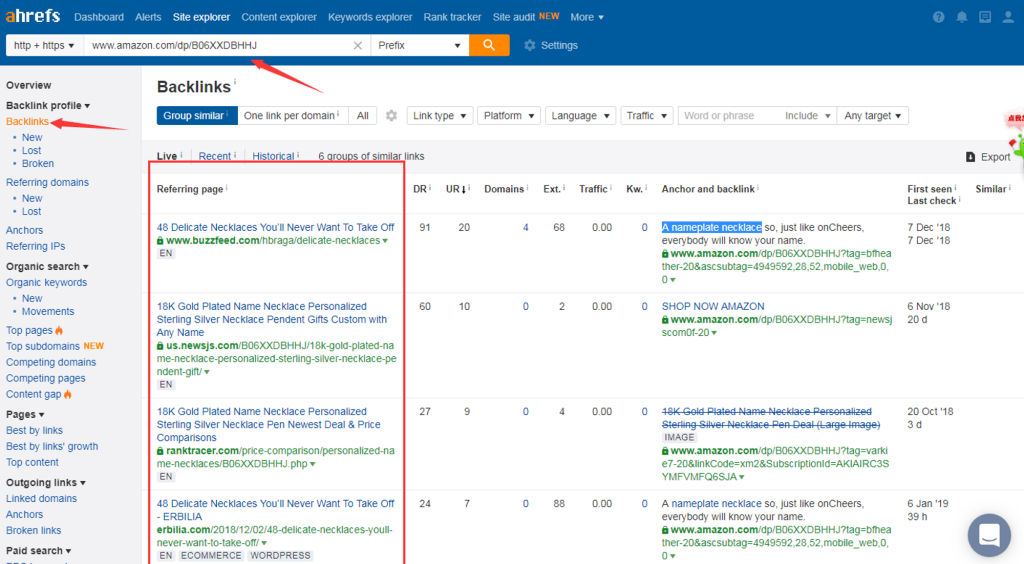Open Best by links' growth in the sidebar
Image resolution: width=1024 pixels, height=564 pixels.
point(52,446)
